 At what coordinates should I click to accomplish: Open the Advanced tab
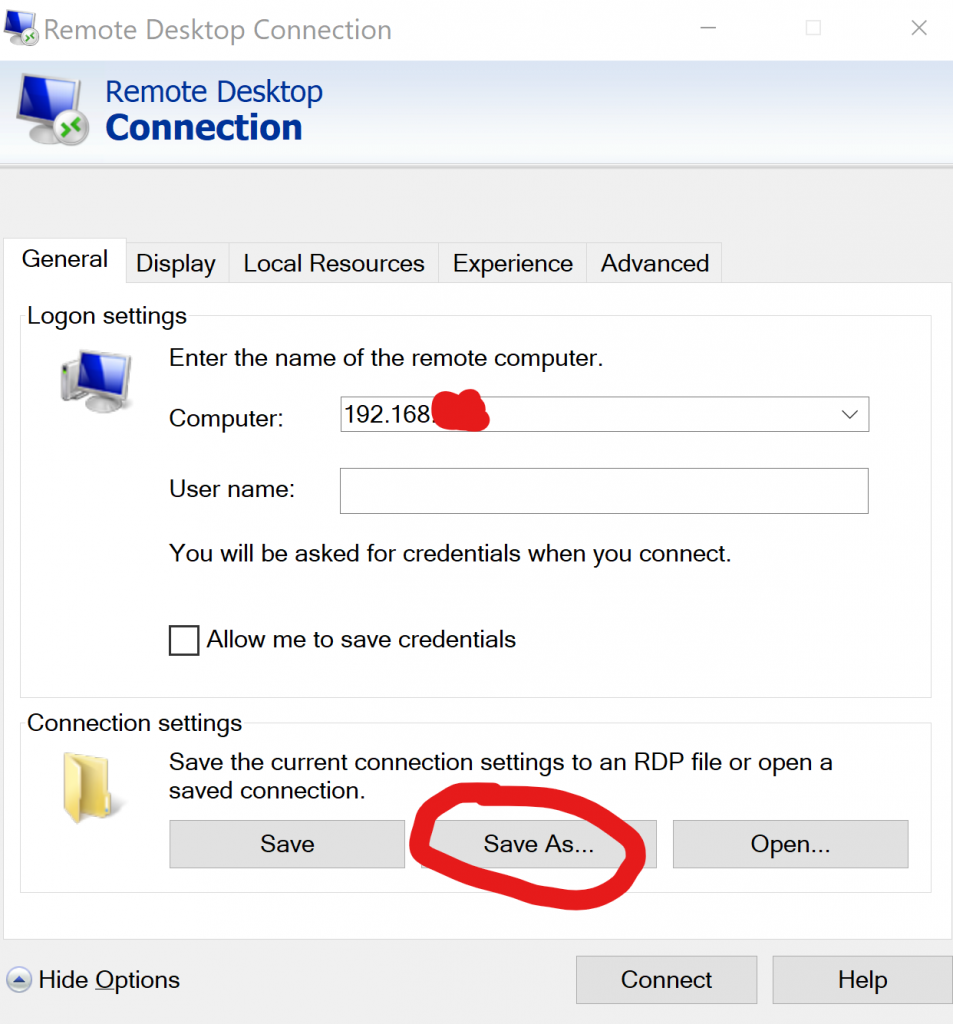[x=654, y=263]
